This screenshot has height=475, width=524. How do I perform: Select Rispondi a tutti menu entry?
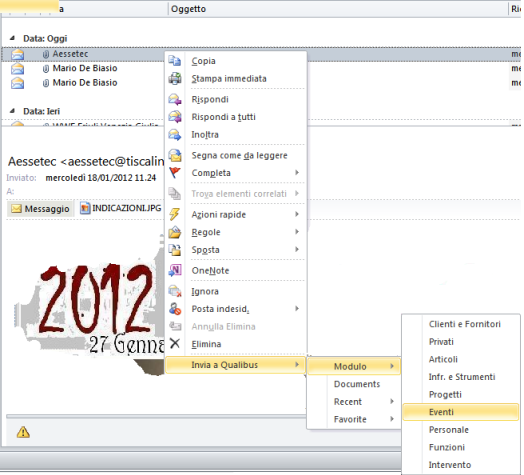coord(236,117)
